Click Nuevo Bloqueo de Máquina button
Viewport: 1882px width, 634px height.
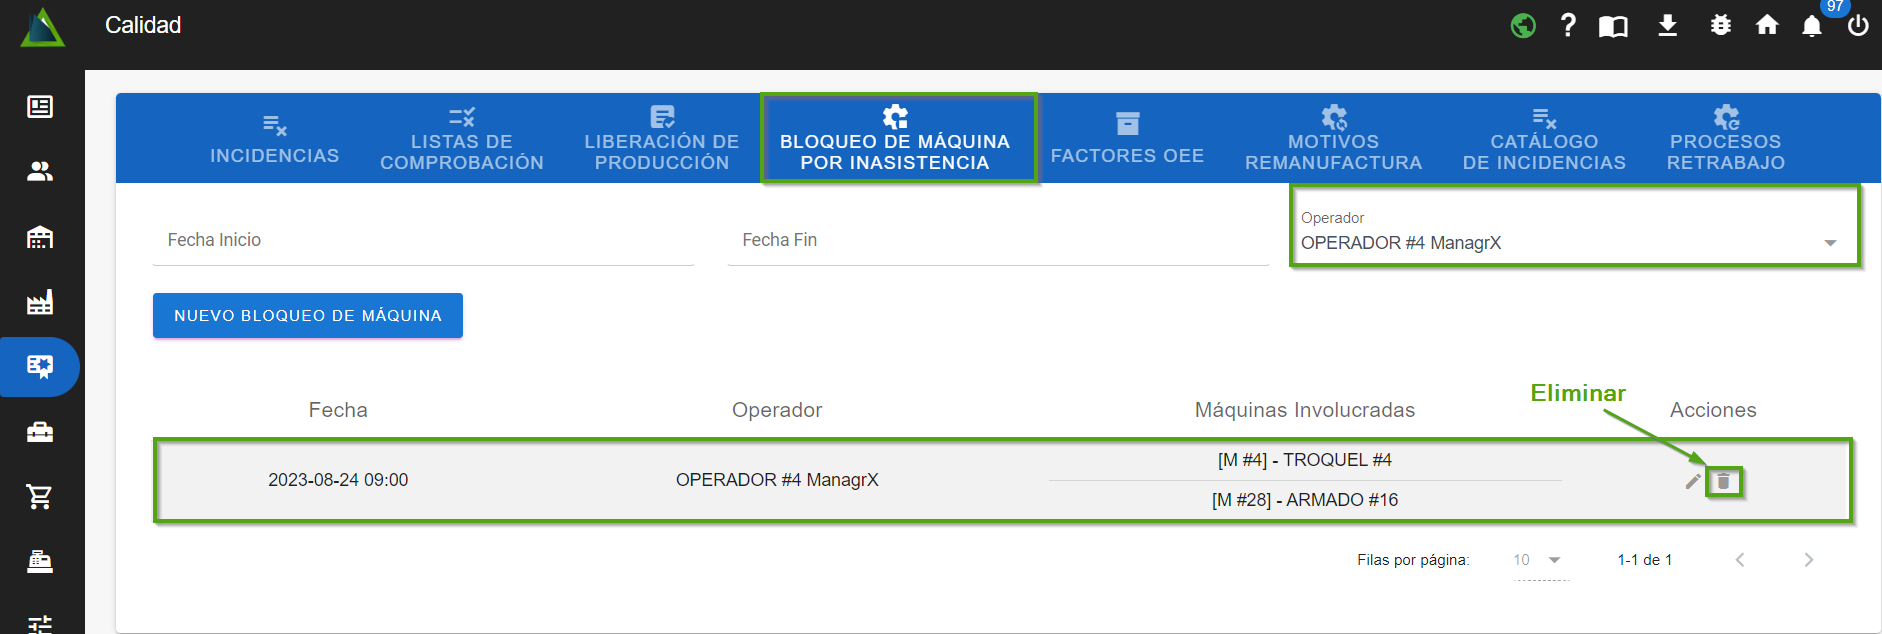[307, 315]
